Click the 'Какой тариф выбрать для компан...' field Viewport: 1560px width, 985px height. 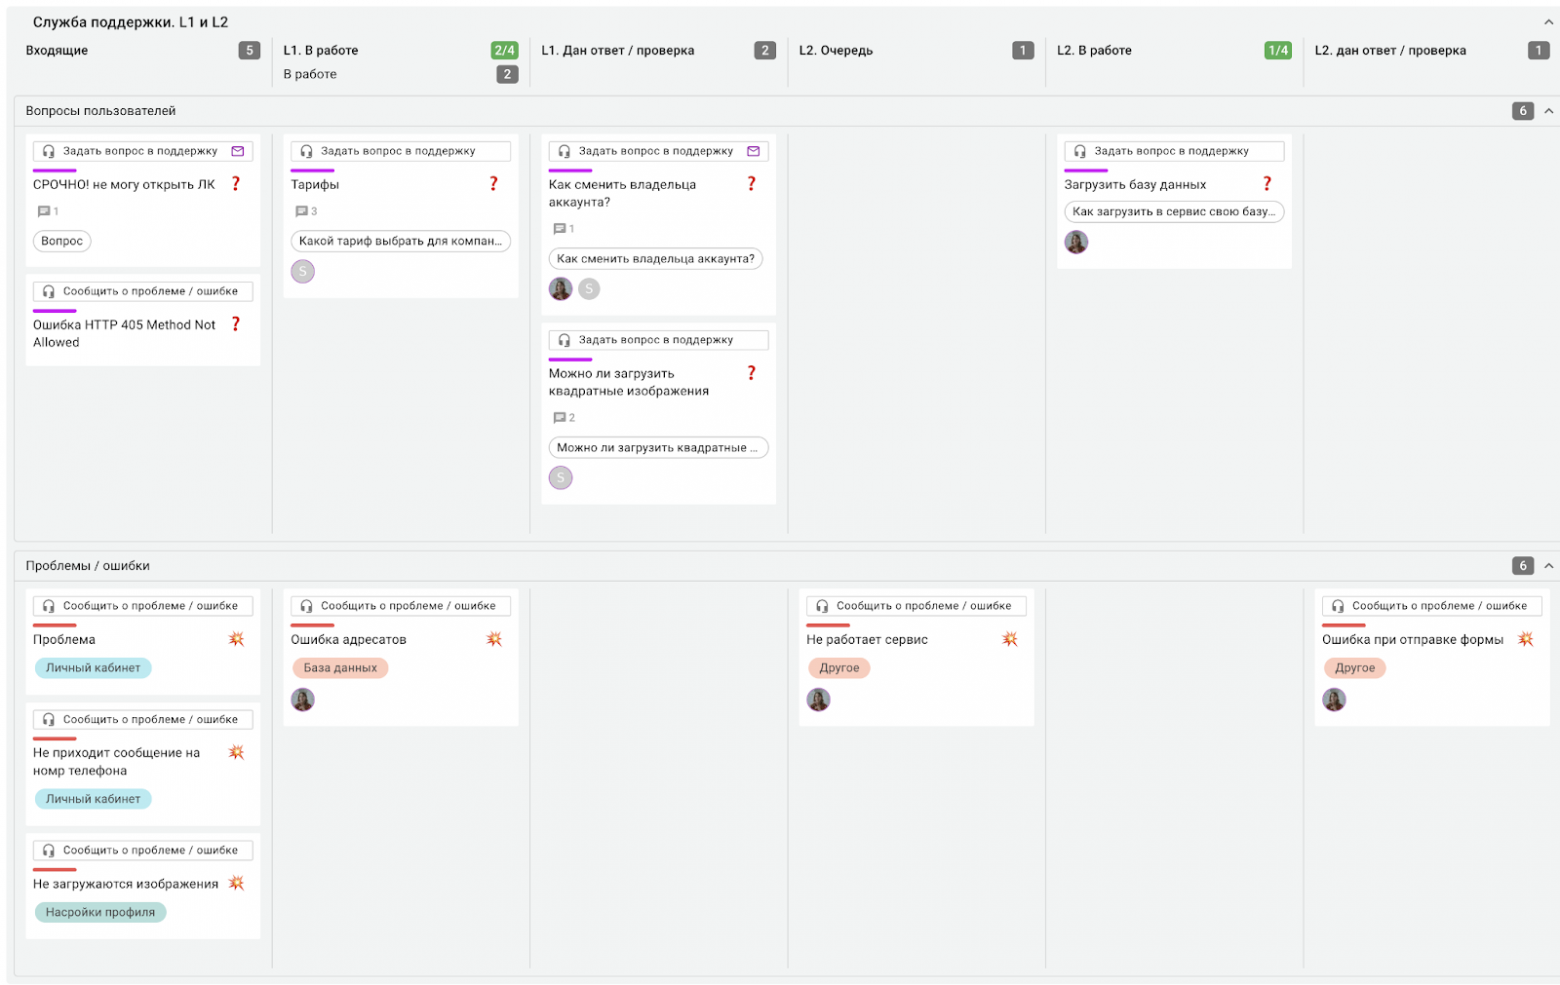pyautogui.click(x=400, y=241)
